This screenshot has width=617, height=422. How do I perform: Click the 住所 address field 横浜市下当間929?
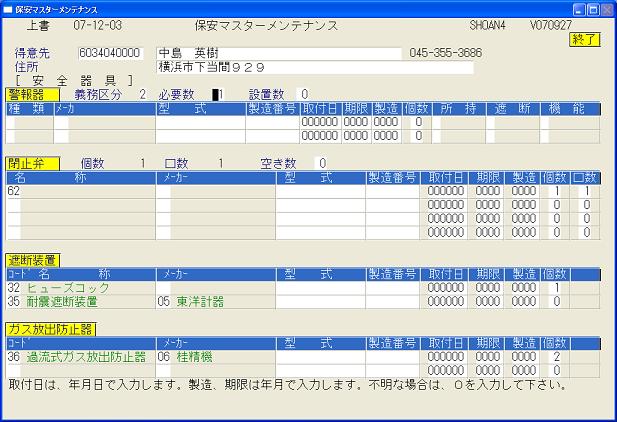pyautogui.click(x=314, y=67)
